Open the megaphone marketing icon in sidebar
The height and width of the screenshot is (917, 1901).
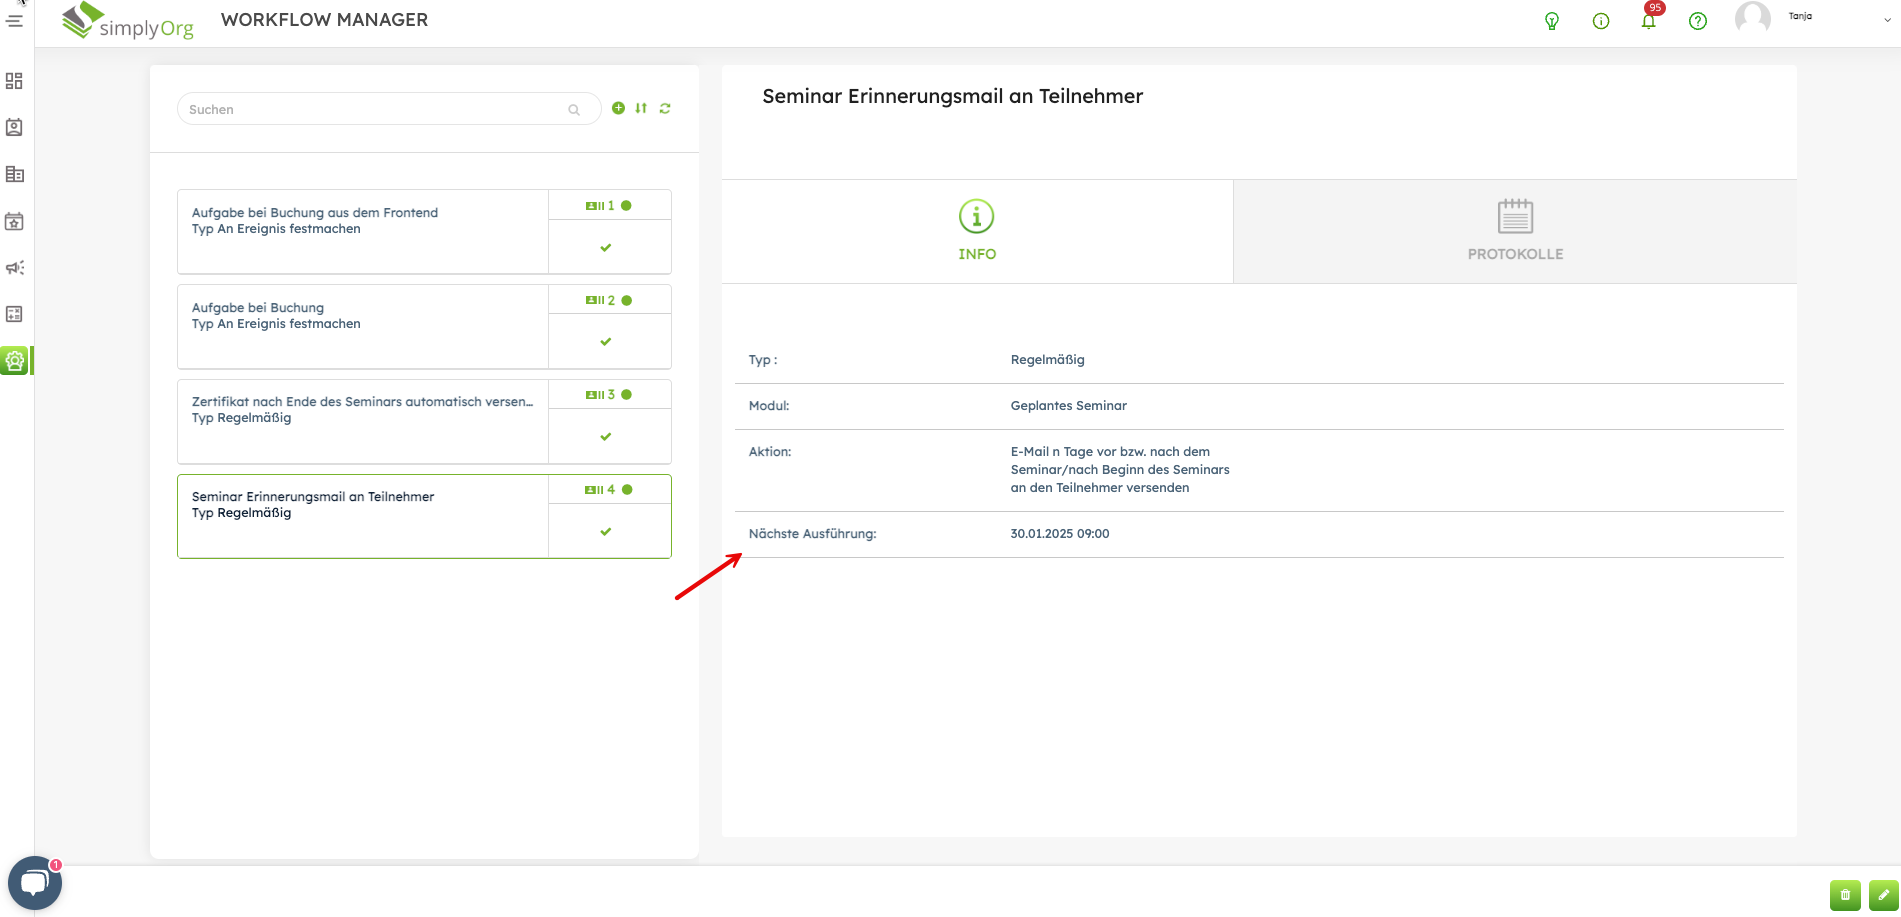pyautogui.click(x=15, y=268)
